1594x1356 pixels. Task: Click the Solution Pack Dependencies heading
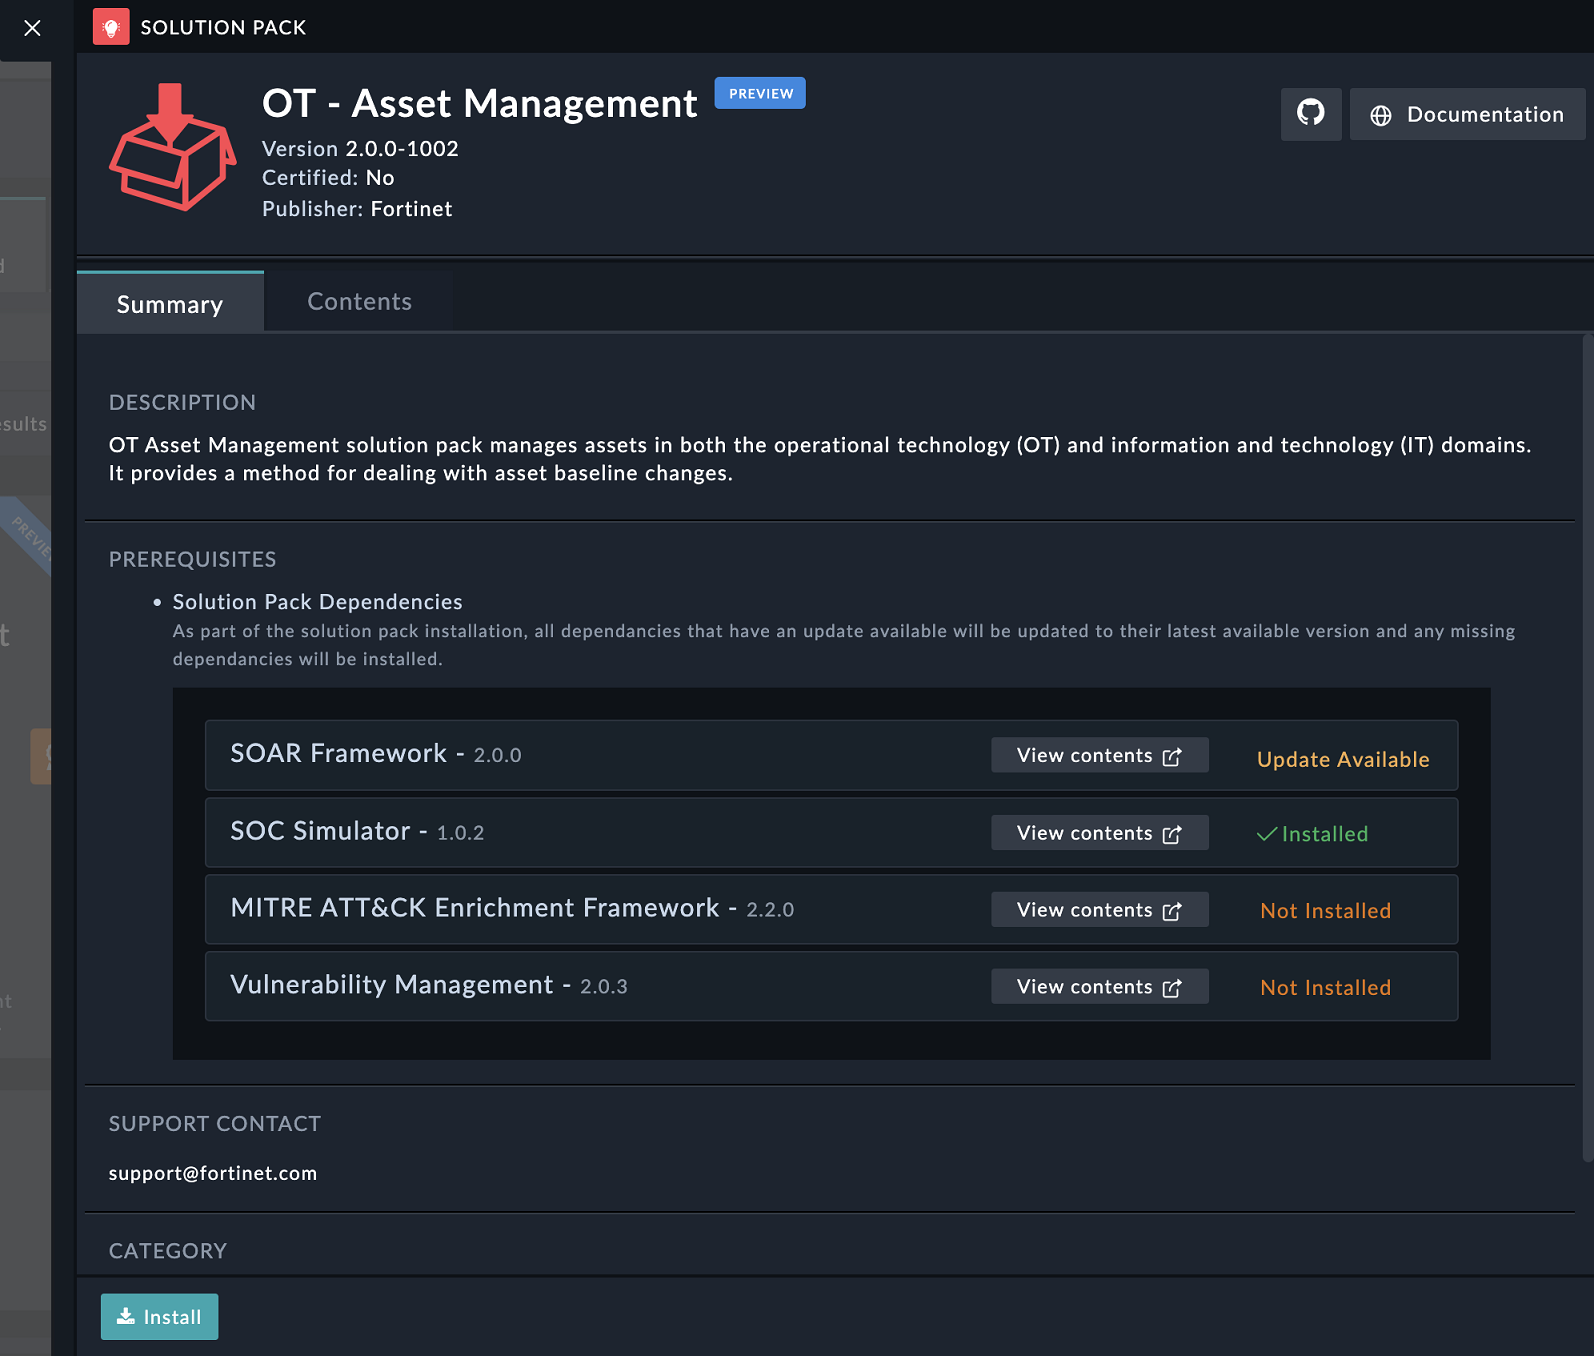pyautogui.click(x=318, y=602)
